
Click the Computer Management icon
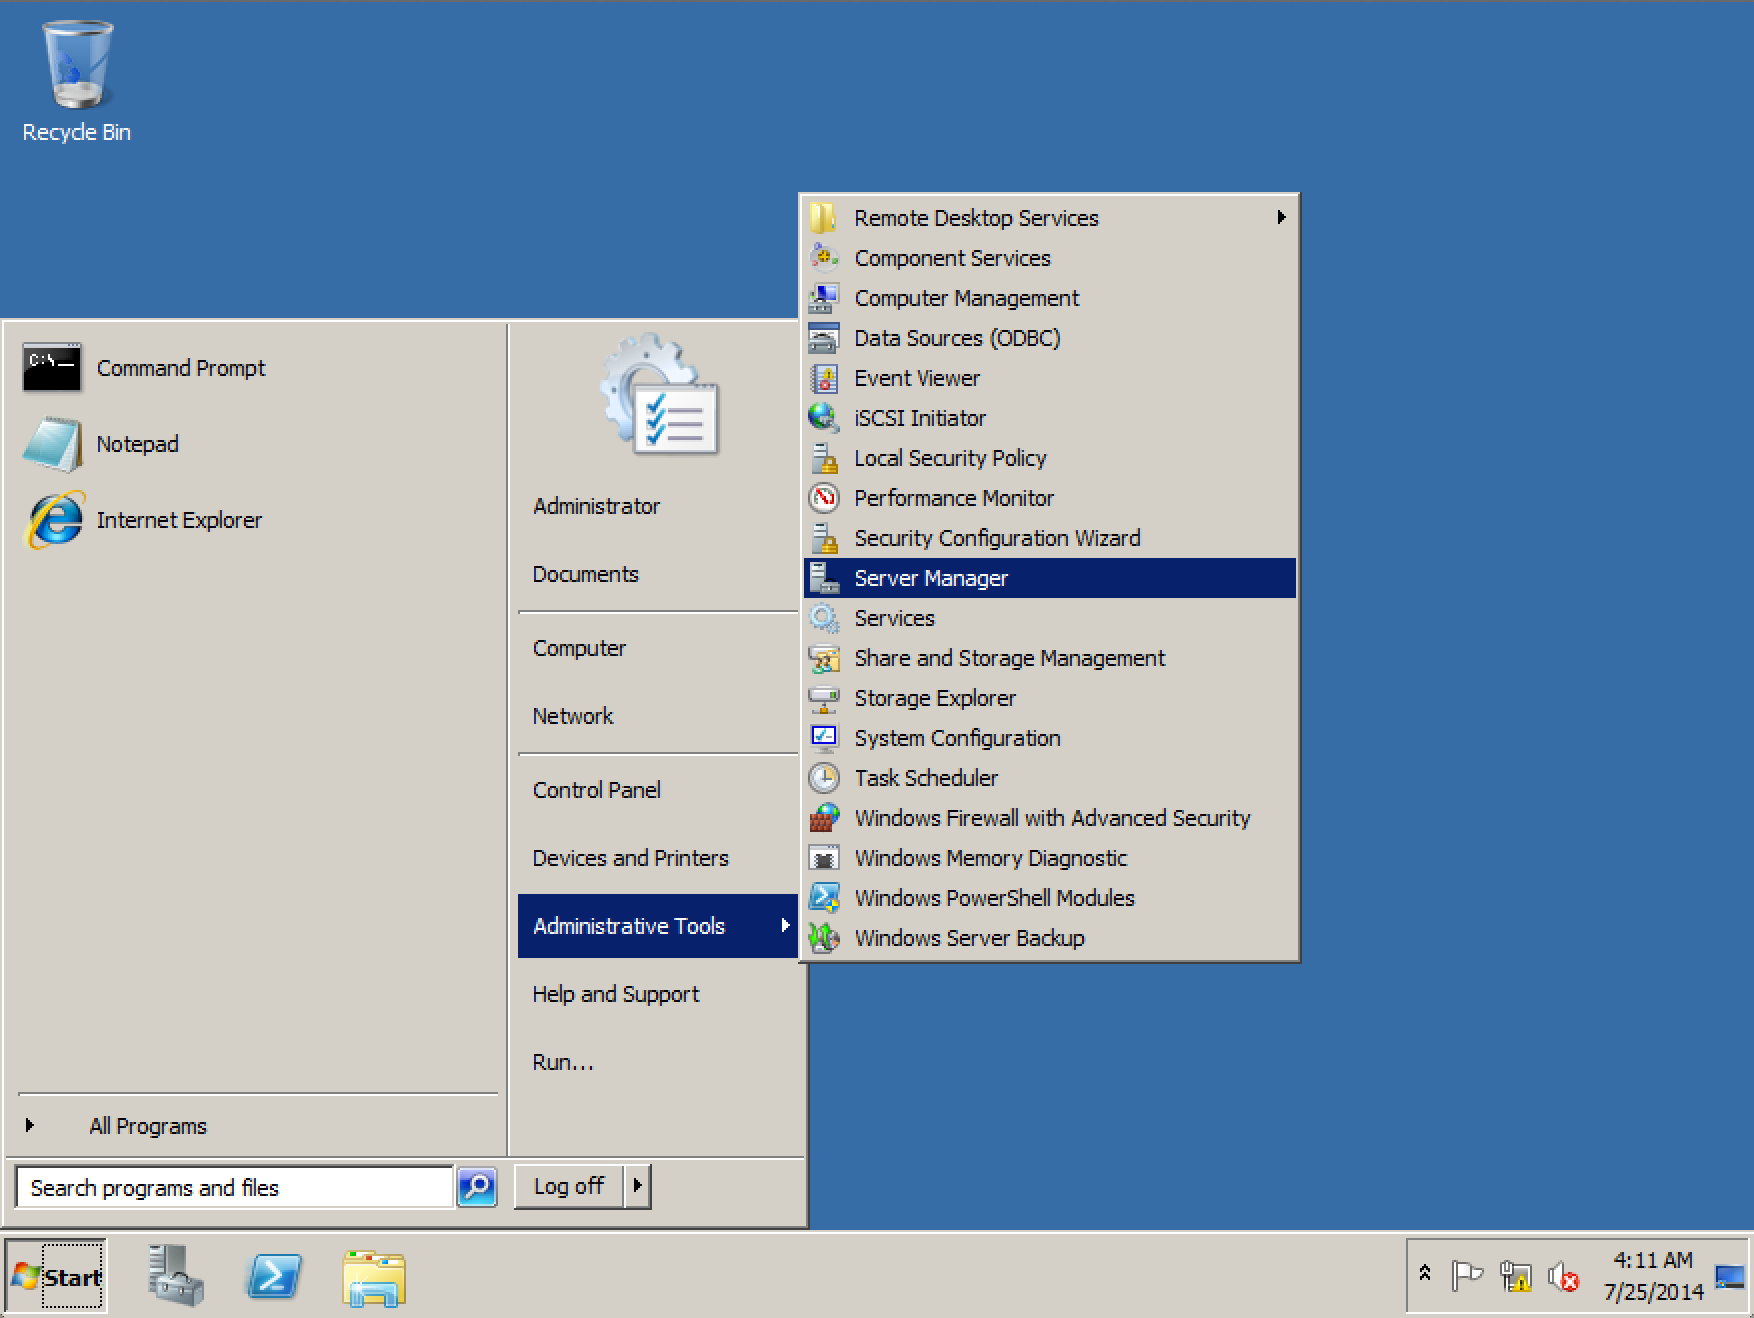tap(824, 298)
